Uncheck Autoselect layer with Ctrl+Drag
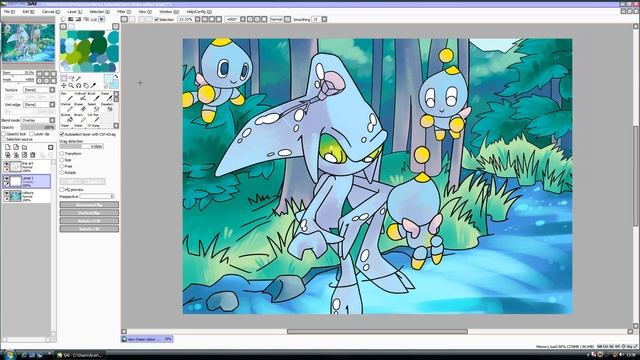The image size is (640, 360). [62, 134]
